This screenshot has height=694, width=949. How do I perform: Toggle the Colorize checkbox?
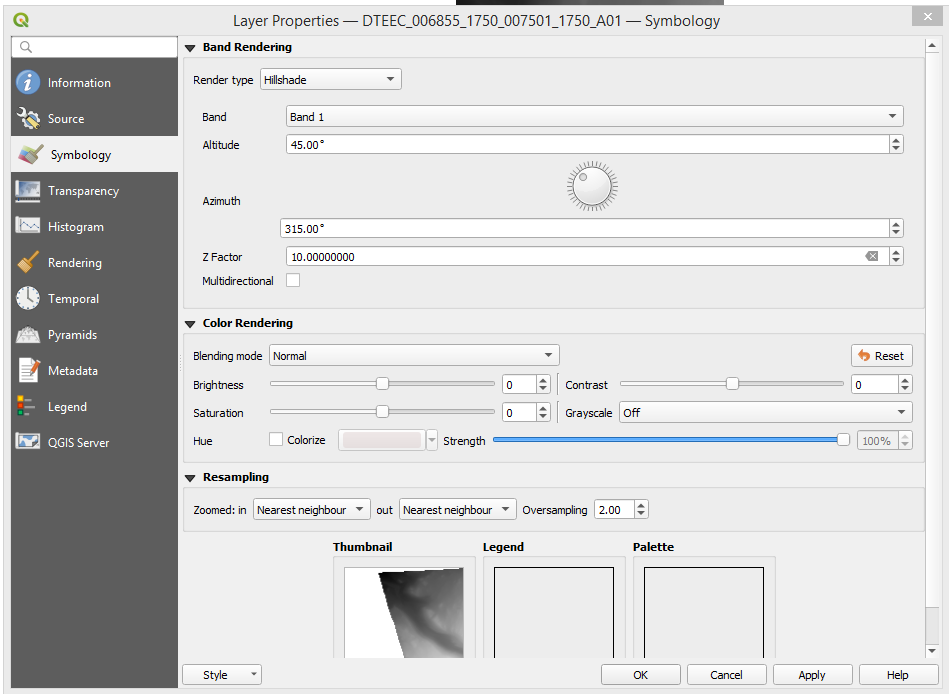[276, 440]
